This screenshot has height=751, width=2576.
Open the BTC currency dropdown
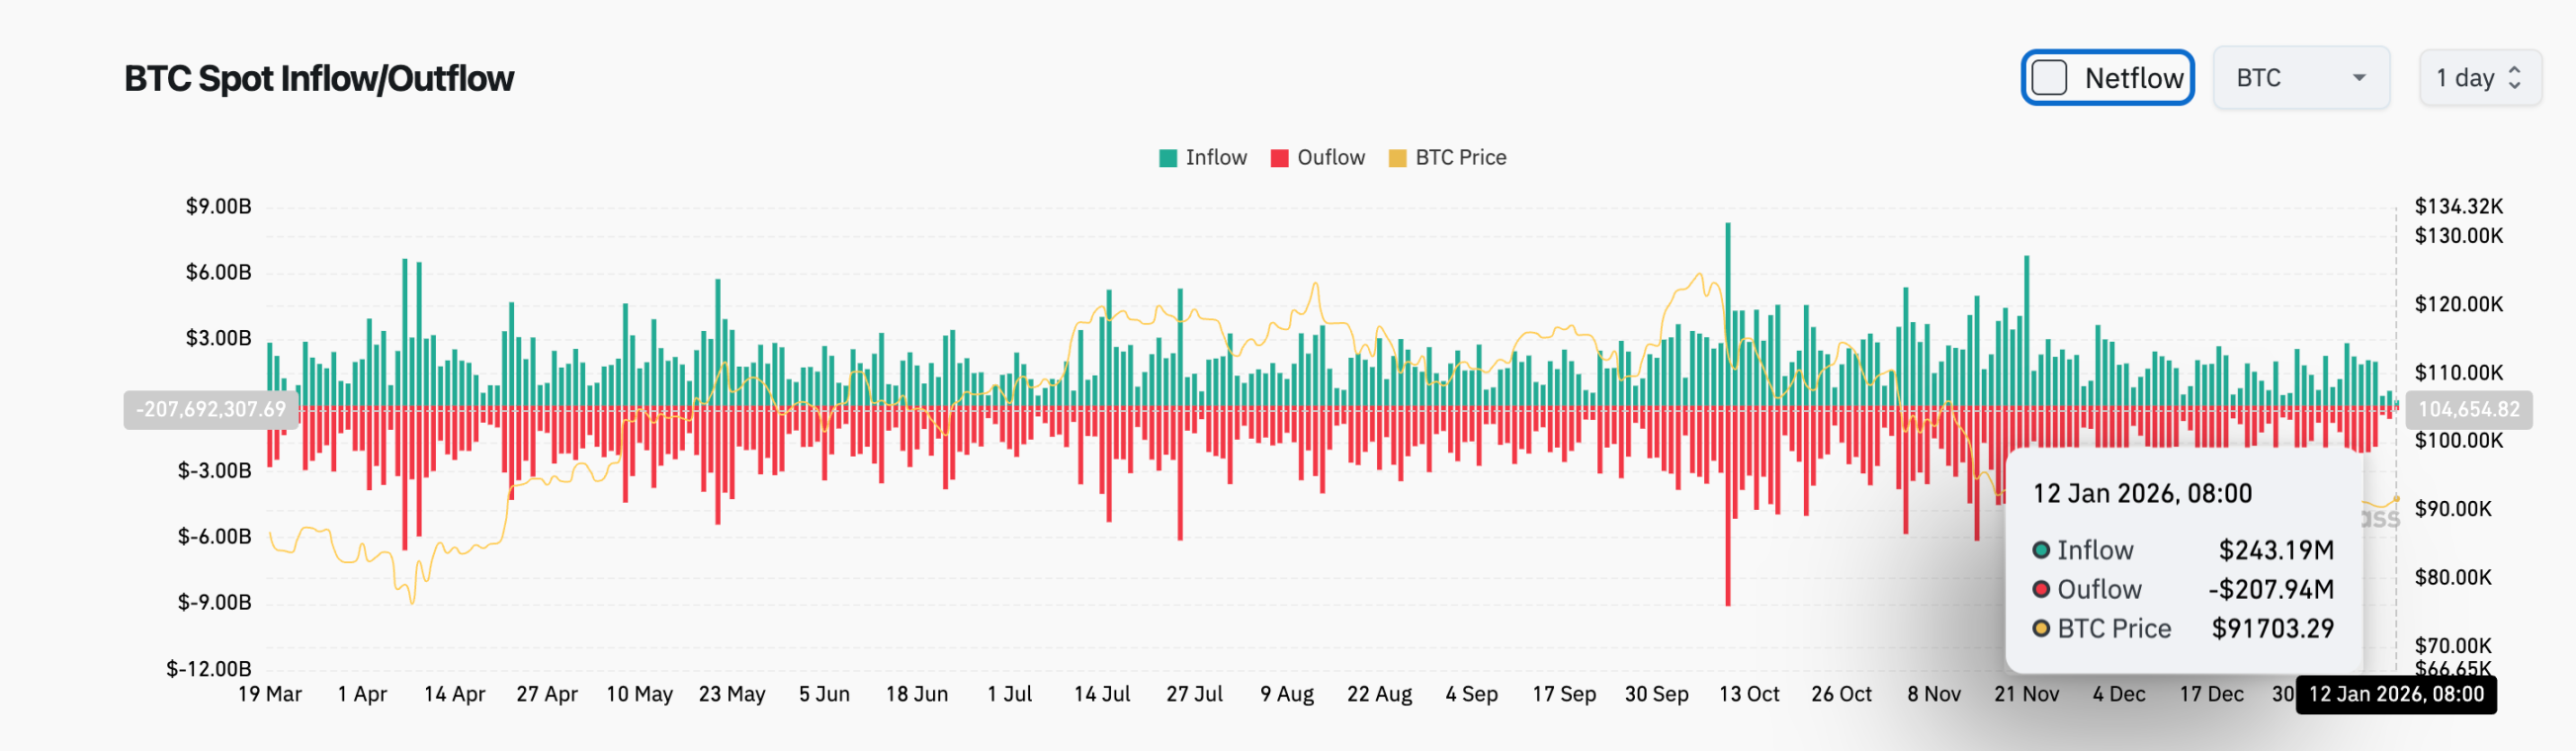click(2299, 78)
